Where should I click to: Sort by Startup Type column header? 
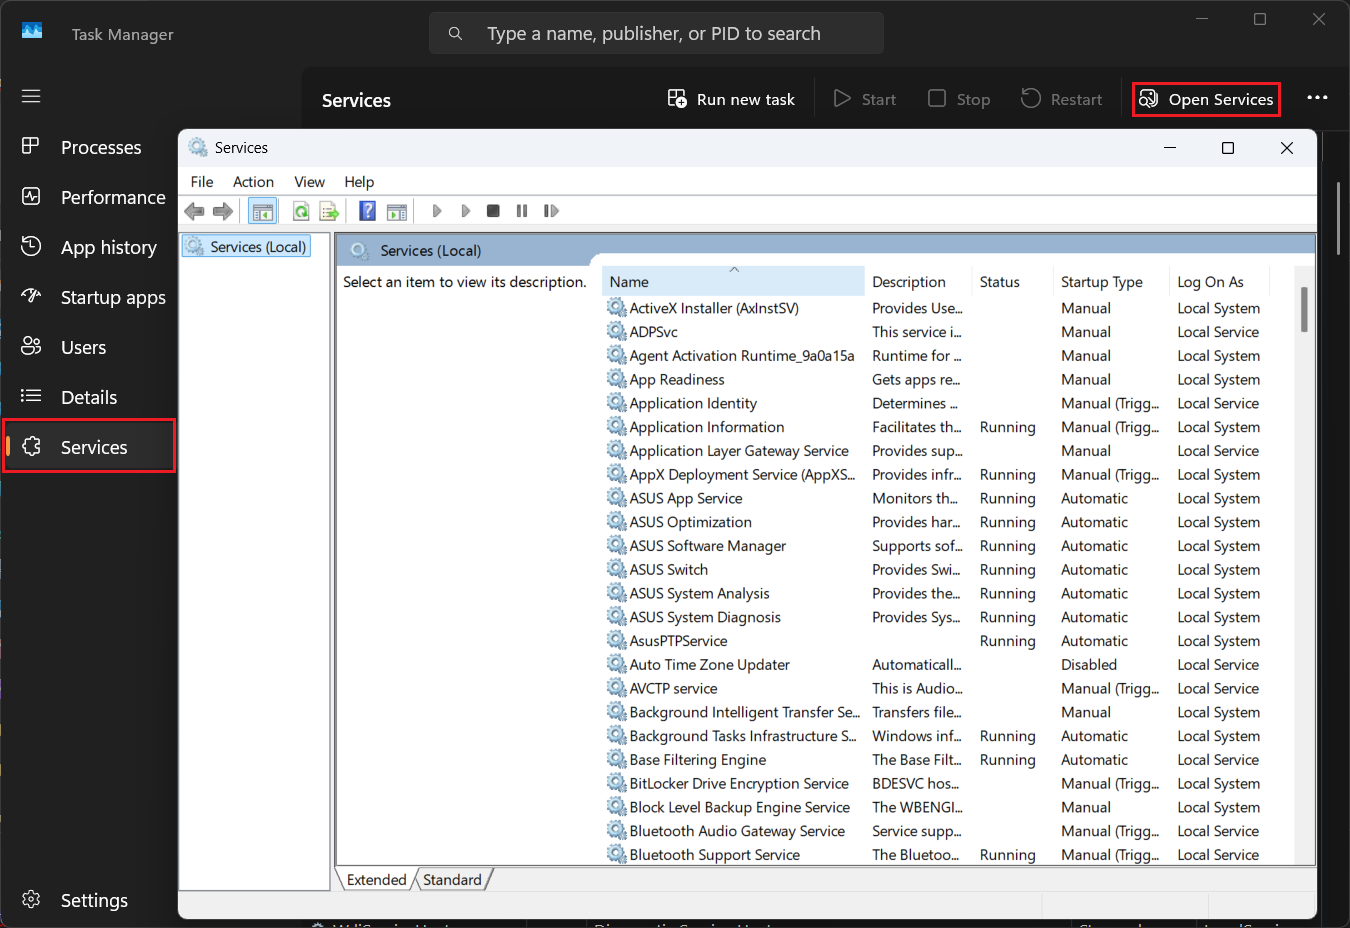[1101, 282]
